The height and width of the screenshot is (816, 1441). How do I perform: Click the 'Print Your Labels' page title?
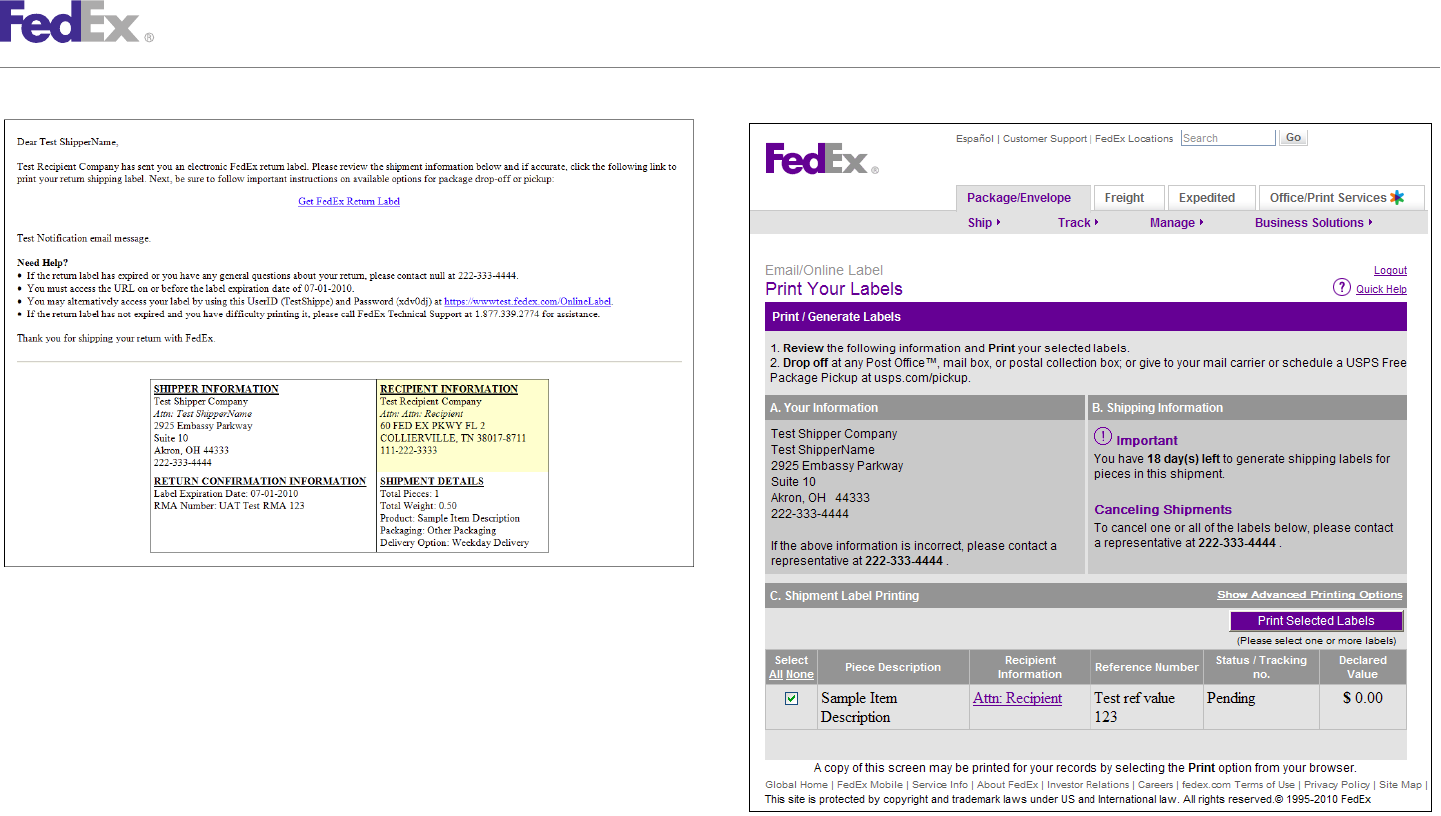pyautogui.click(x=834, y=289)
